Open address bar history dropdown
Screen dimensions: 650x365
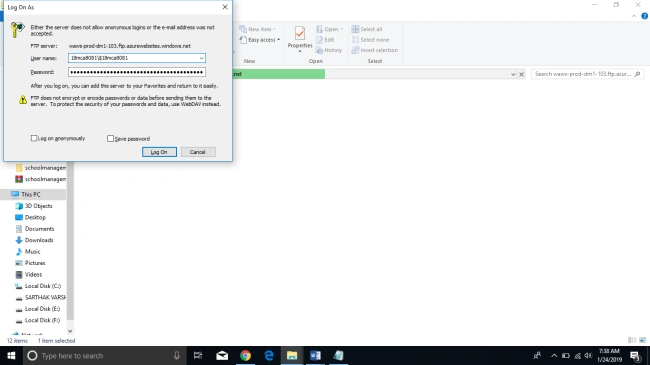(x=513, y=74)
